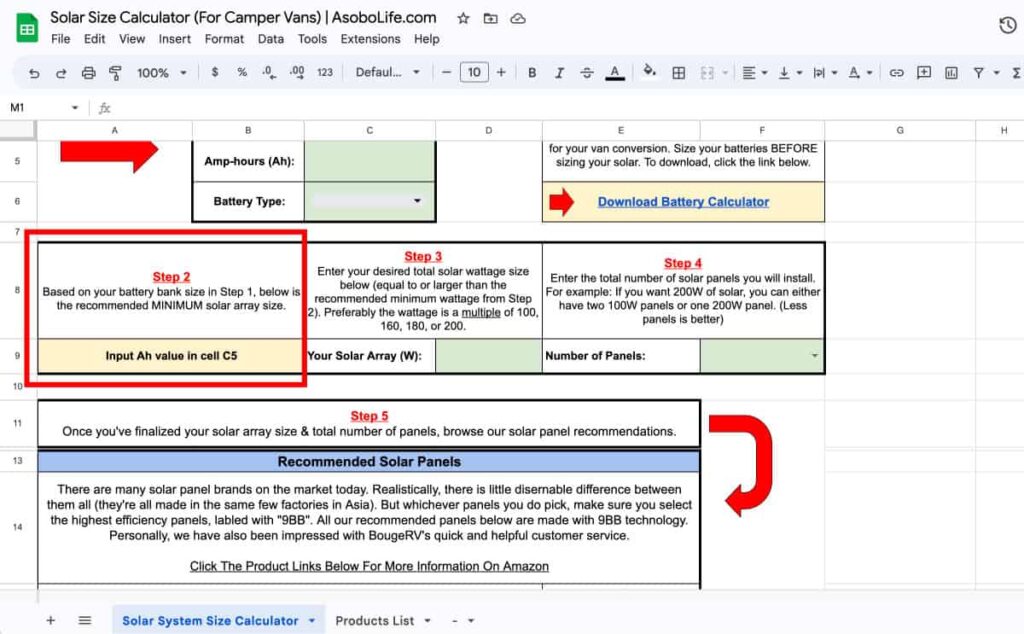Click the Amazon product links heading

(x=369, y=566)
